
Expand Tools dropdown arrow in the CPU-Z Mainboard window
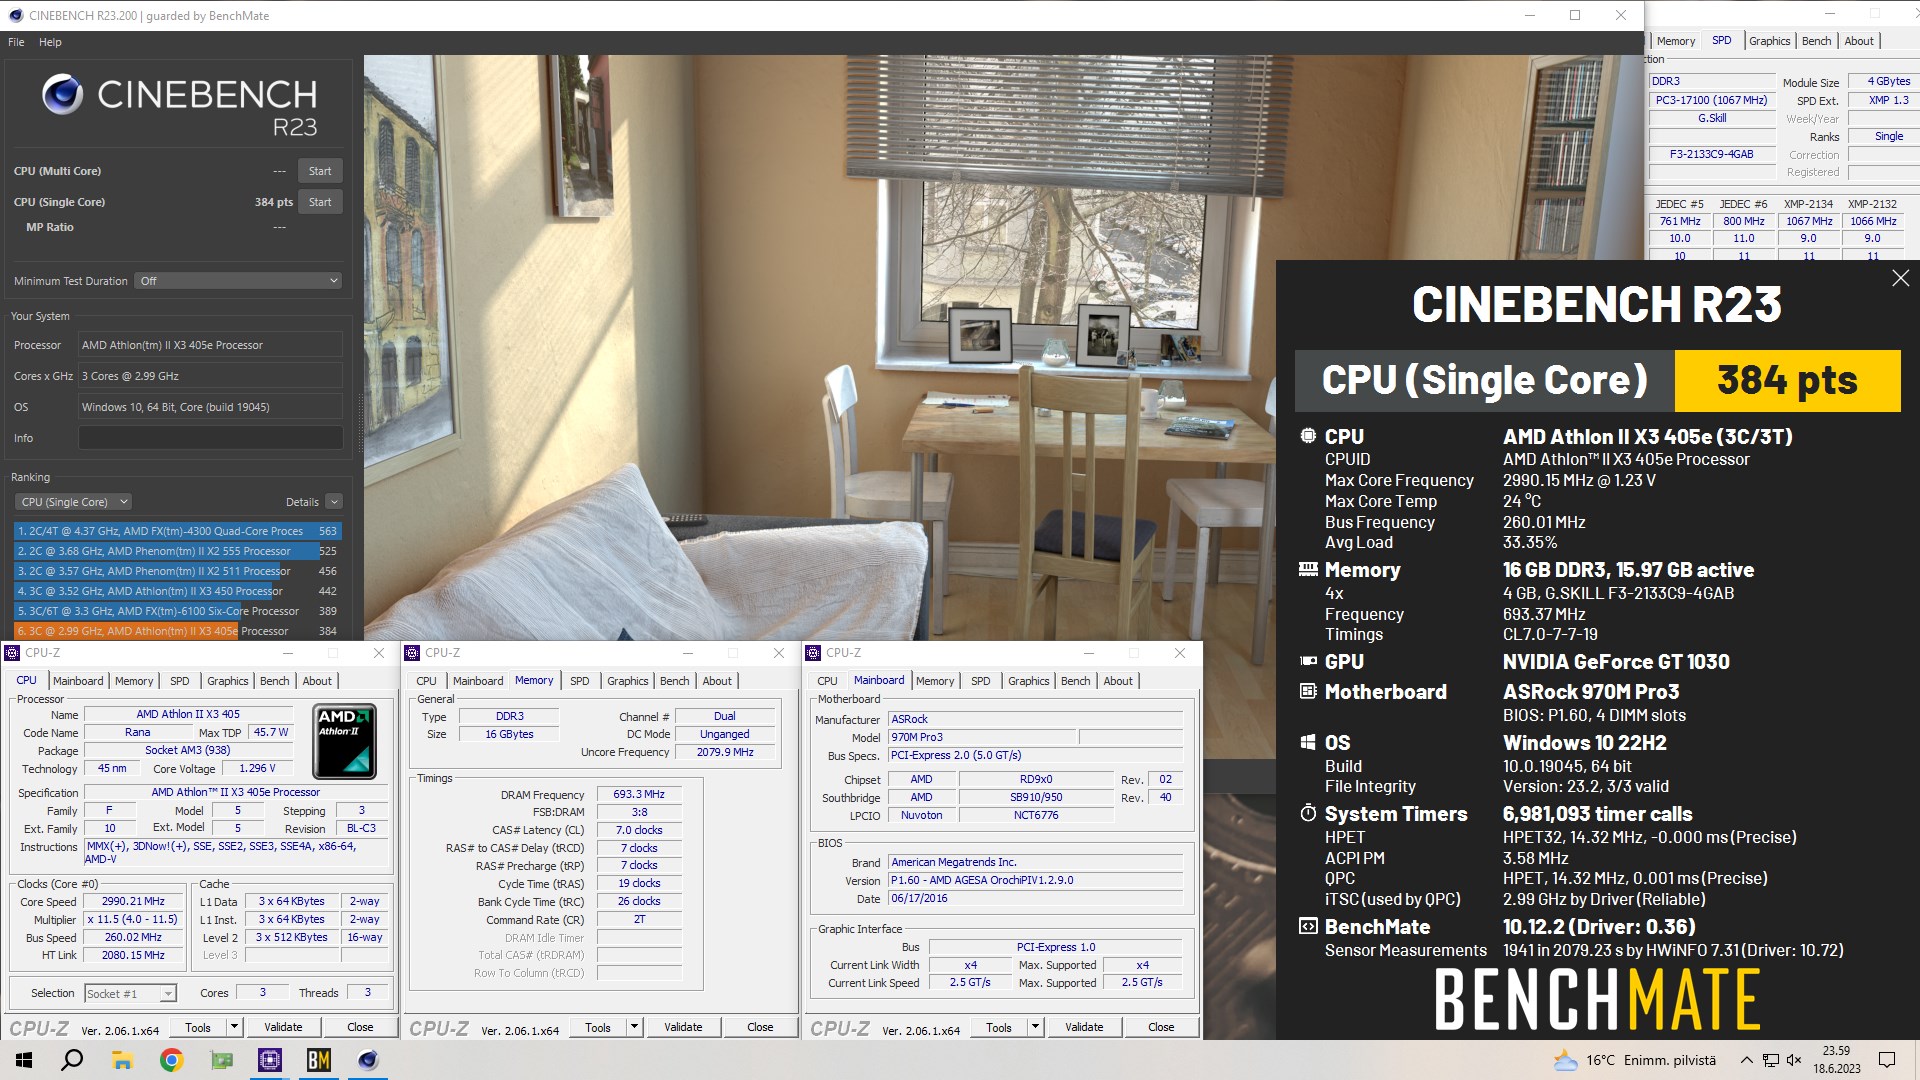[1035, 1027]
